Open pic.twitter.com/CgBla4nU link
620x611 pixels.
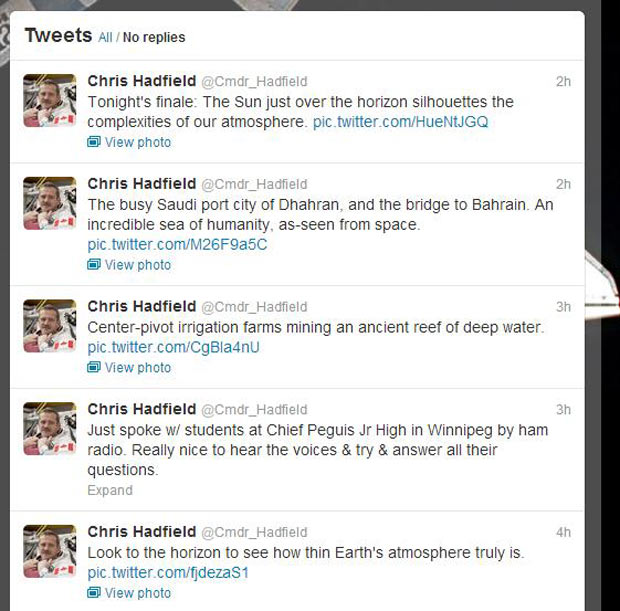click(174, 347)
